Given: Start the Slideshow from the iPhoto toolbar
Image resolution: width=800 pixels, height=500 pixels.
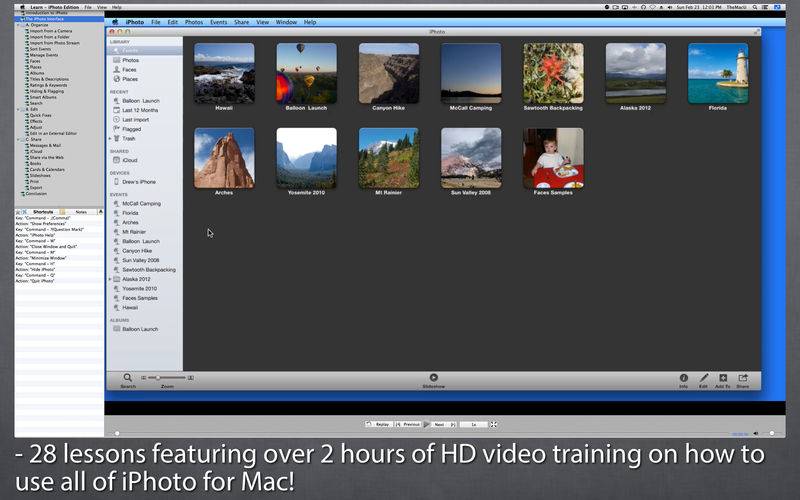Looking at the screenshot, I should click(x=433, y=378).
